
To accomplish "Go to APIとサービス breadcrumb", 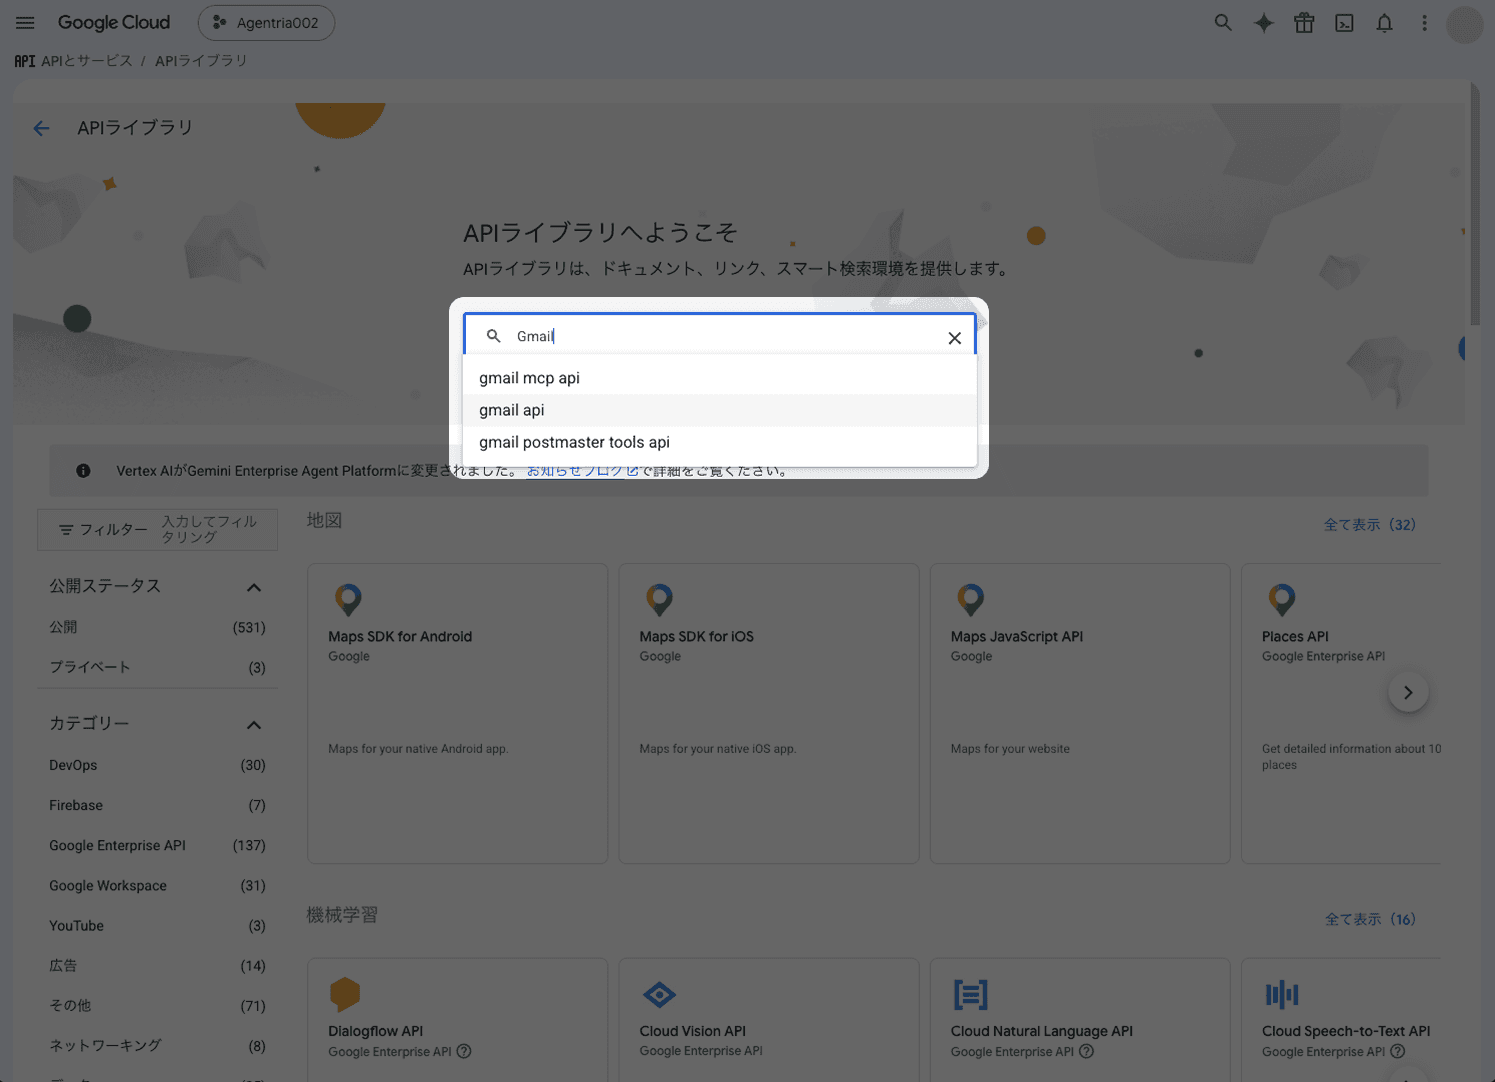I will (87, 61).
